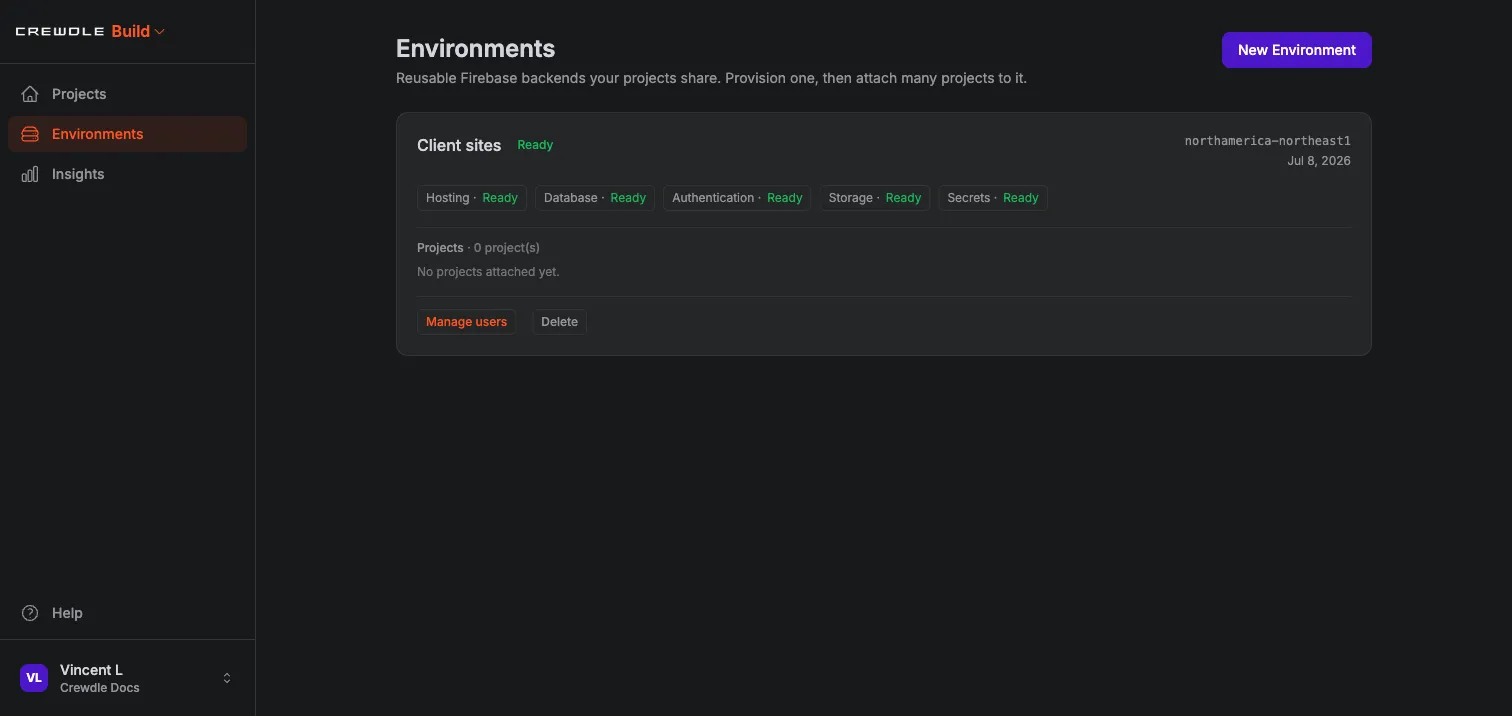Click the Client sites environment title
1512x716 pixels.
[x=459, y=145]
